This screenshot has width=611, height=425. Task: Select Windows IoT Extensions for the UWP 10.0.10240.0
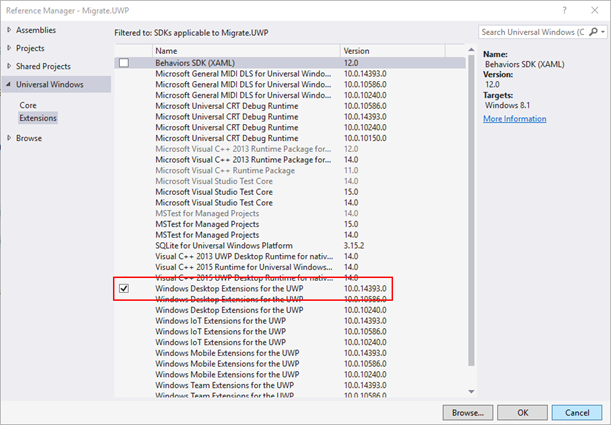(290, 342)
